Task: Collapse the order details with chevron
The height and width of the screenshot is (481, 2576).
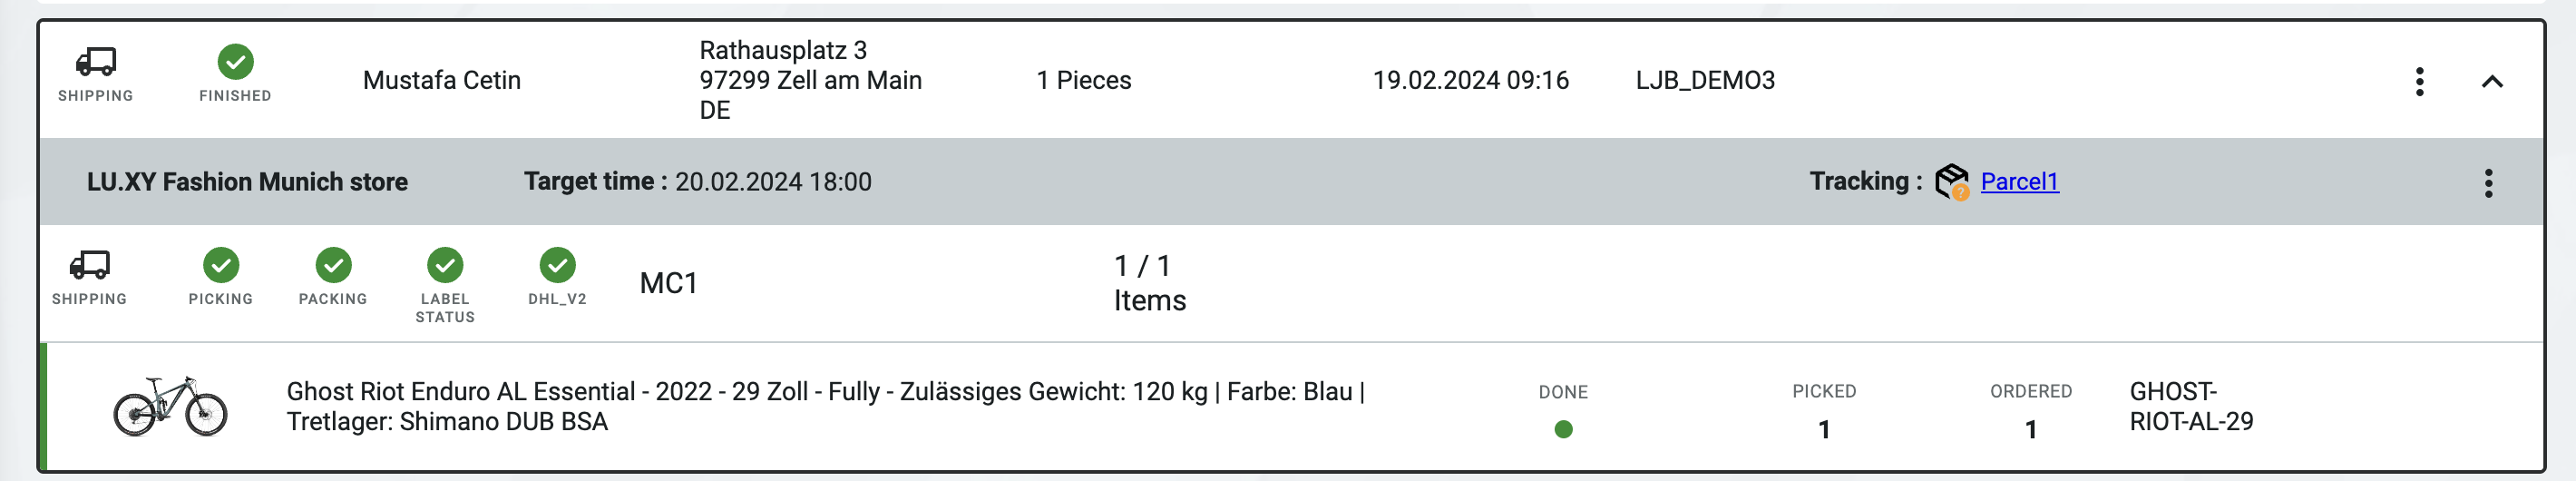Action: point(2492,81)
